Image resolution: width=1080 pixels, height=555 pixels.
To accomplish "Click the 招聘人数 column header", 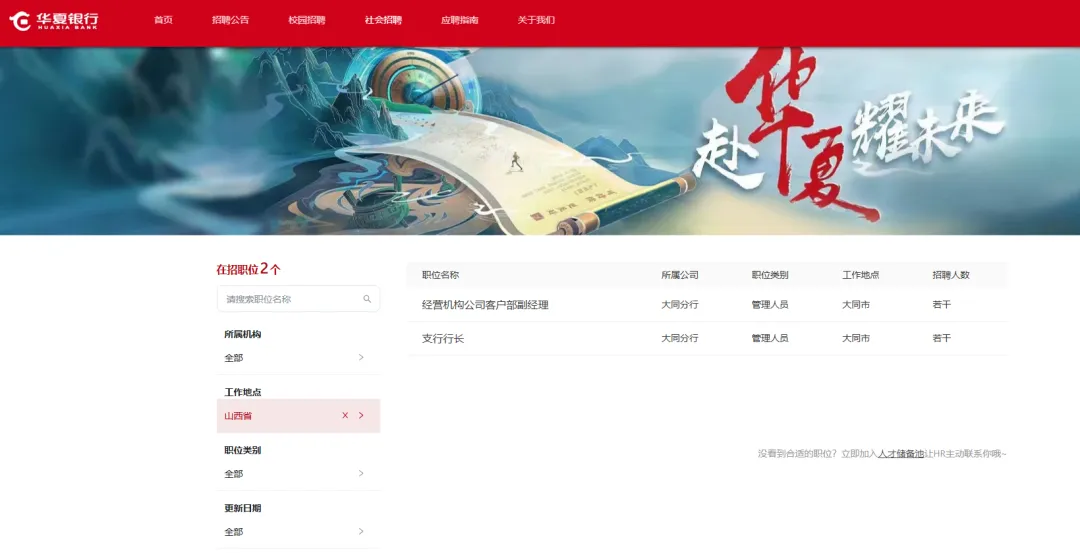I will click(951, 275).
